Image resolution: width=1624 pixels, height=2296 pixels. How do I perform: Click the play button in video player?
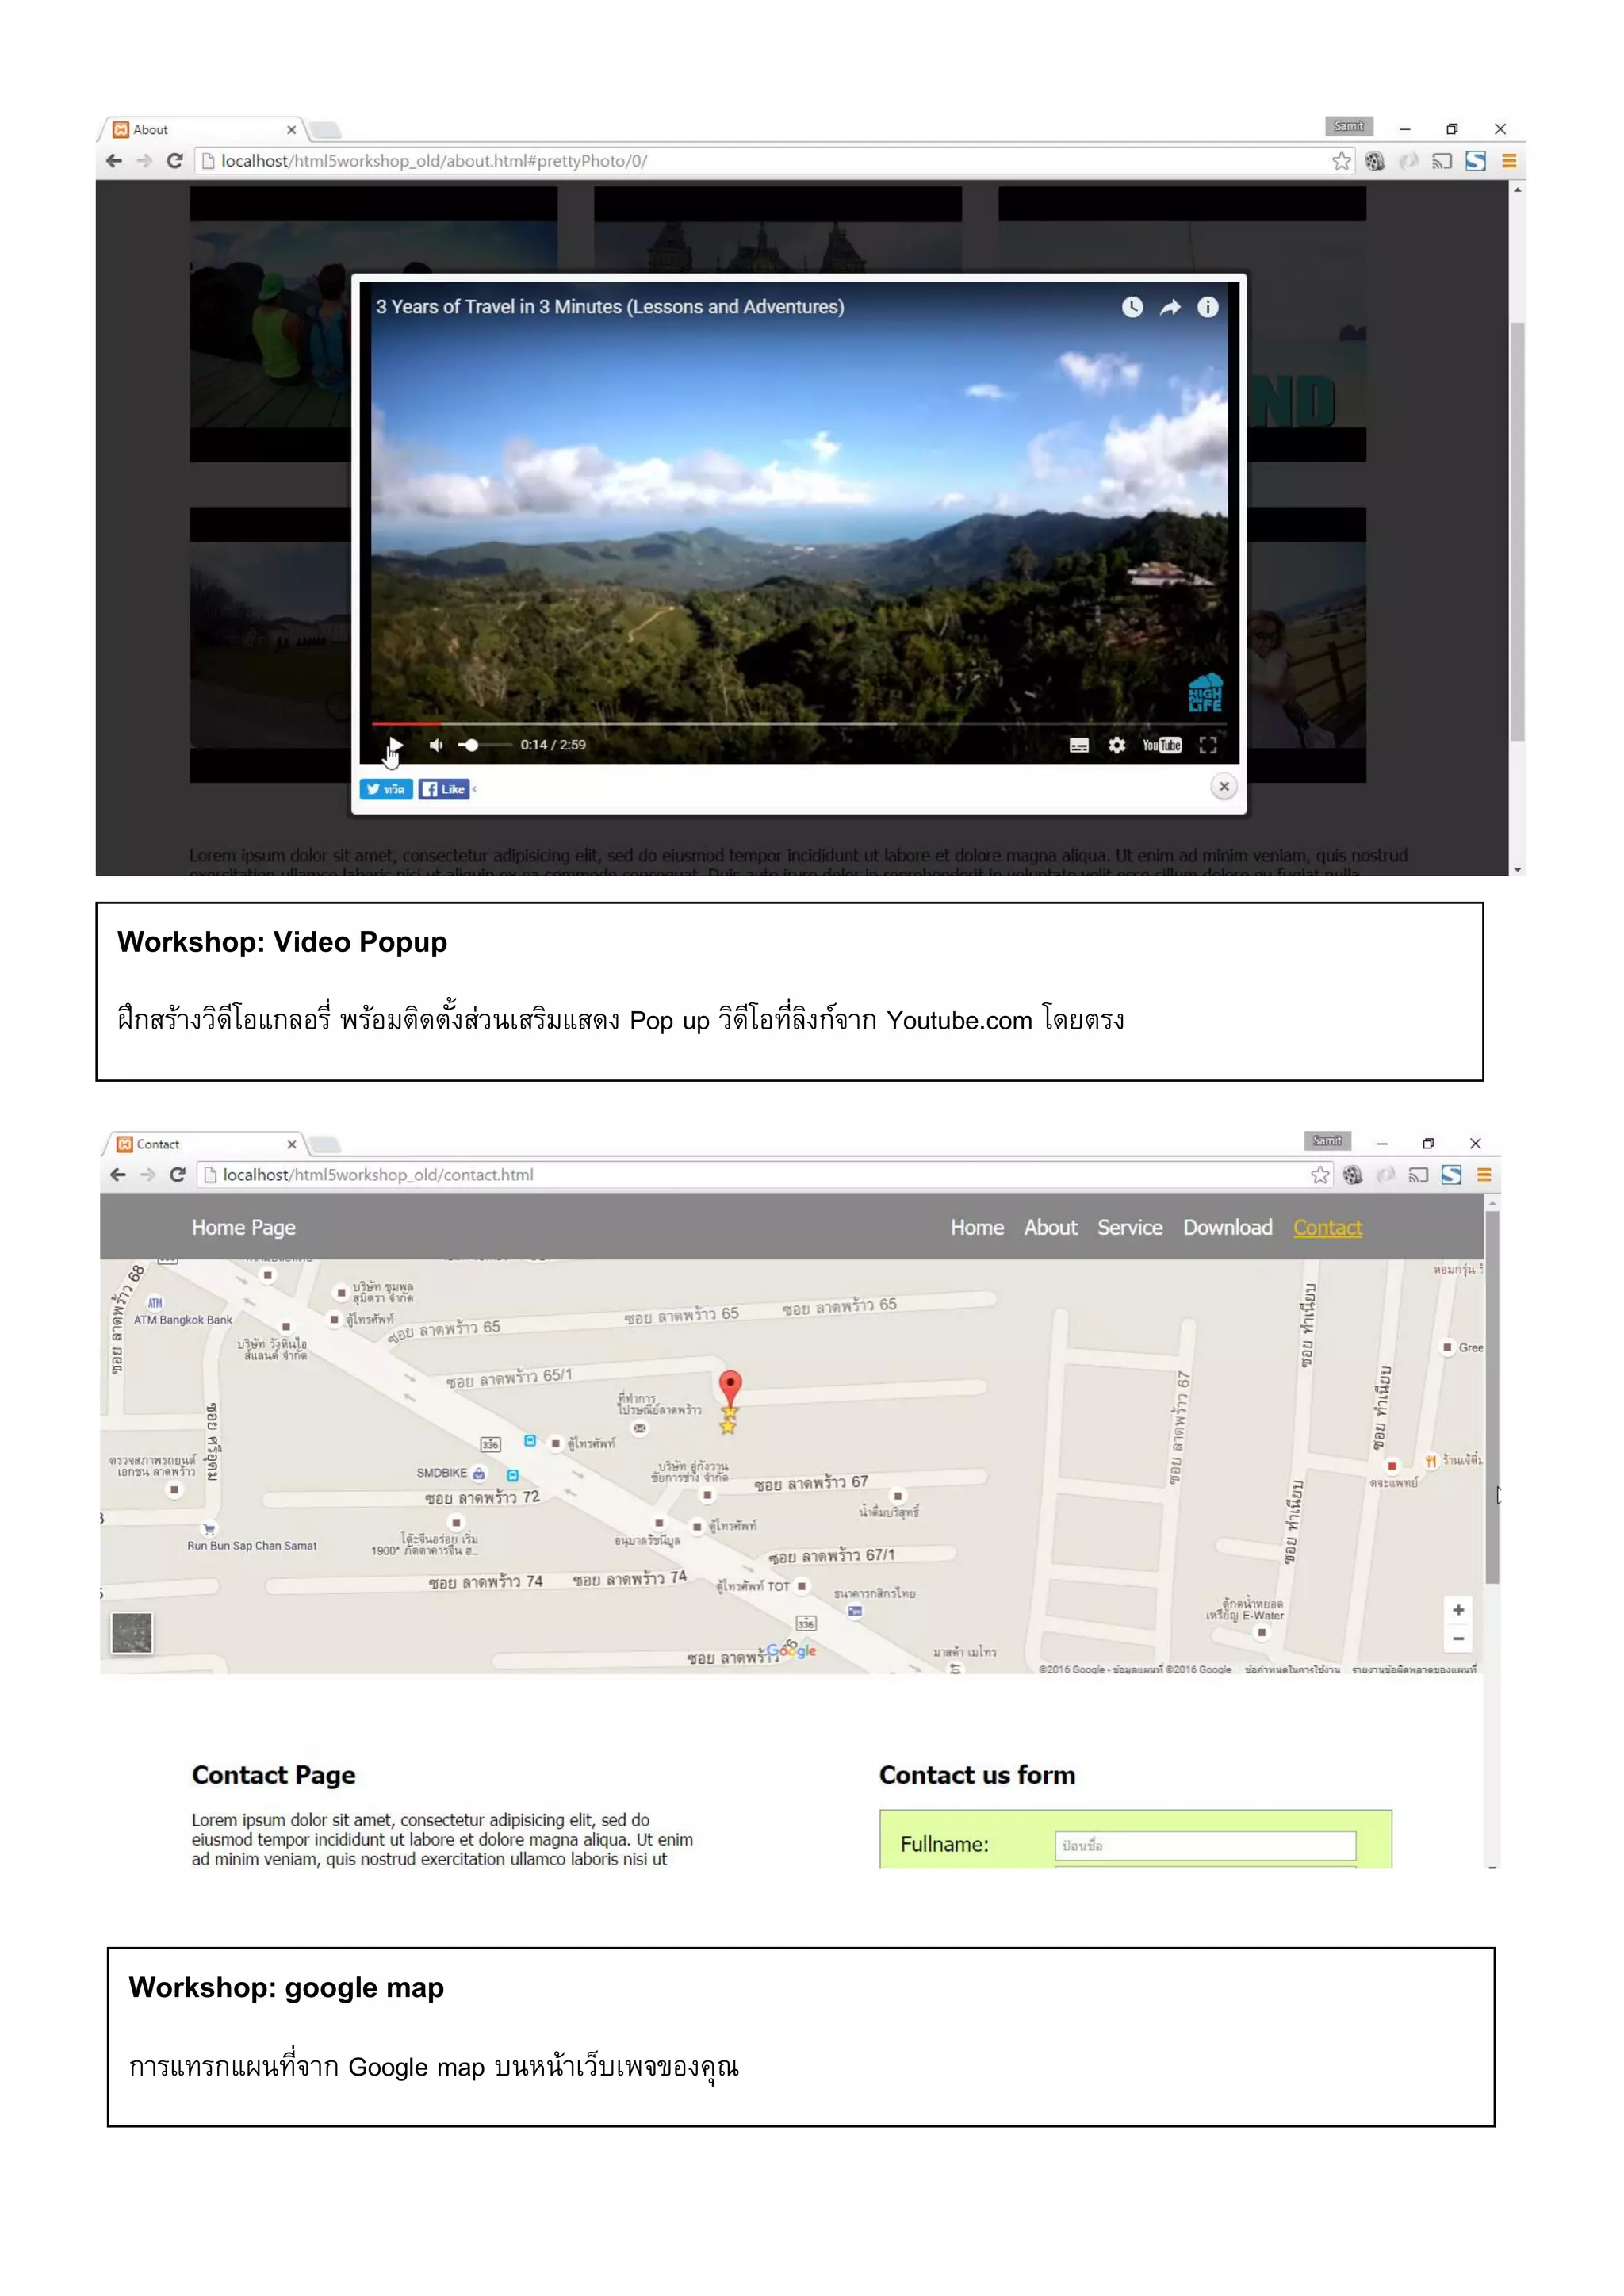tap(395, 745)
